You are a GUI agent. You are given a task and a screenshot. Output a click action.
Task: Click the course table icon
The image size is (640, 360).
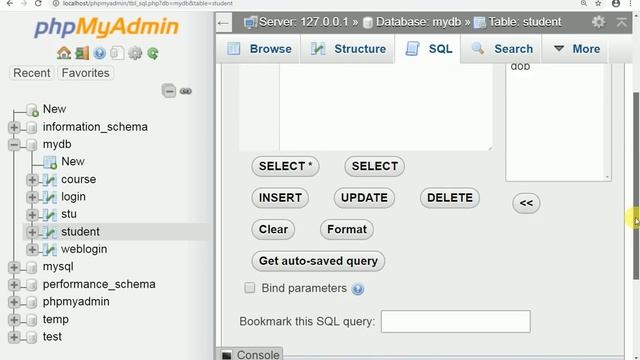pyautogui.click(x=50, y=180)
